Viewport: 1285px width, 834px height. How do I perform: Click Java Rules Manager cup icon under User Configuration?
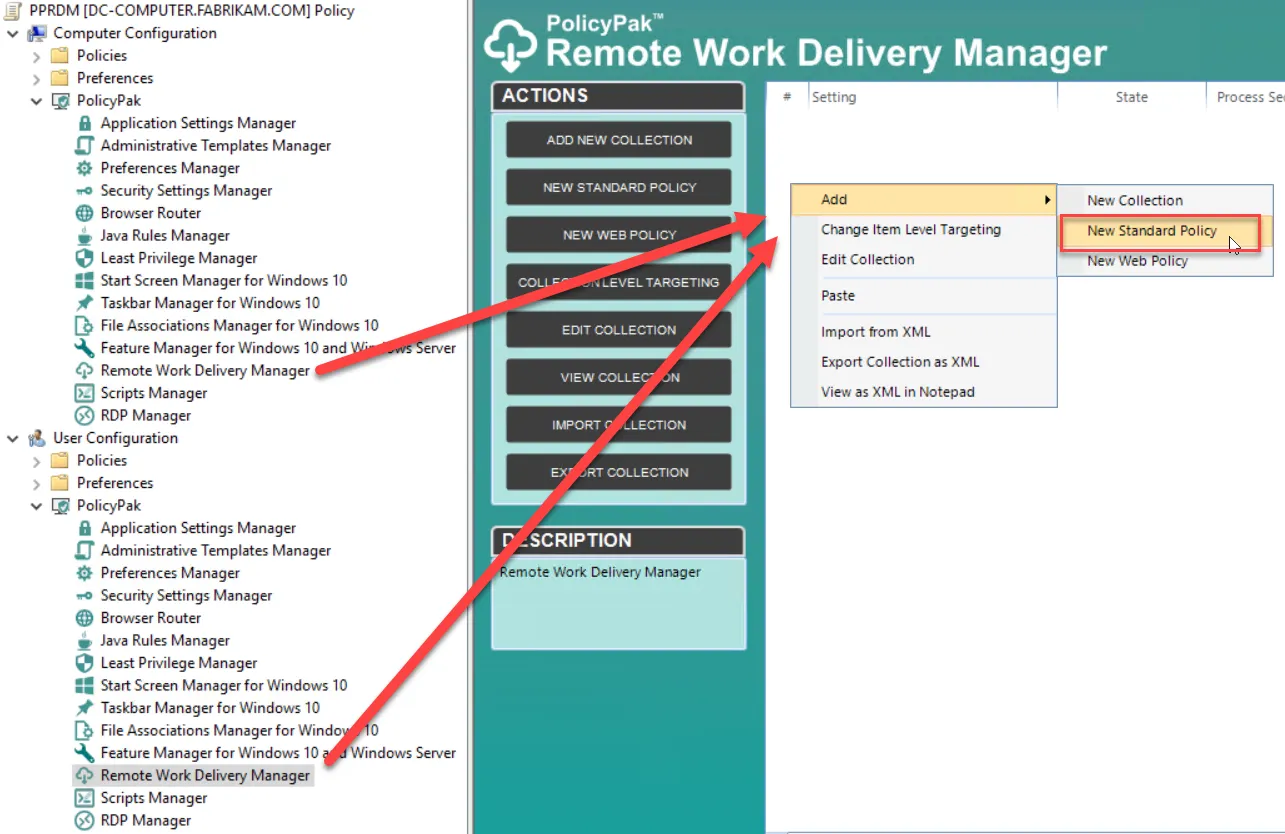point(85,641)
